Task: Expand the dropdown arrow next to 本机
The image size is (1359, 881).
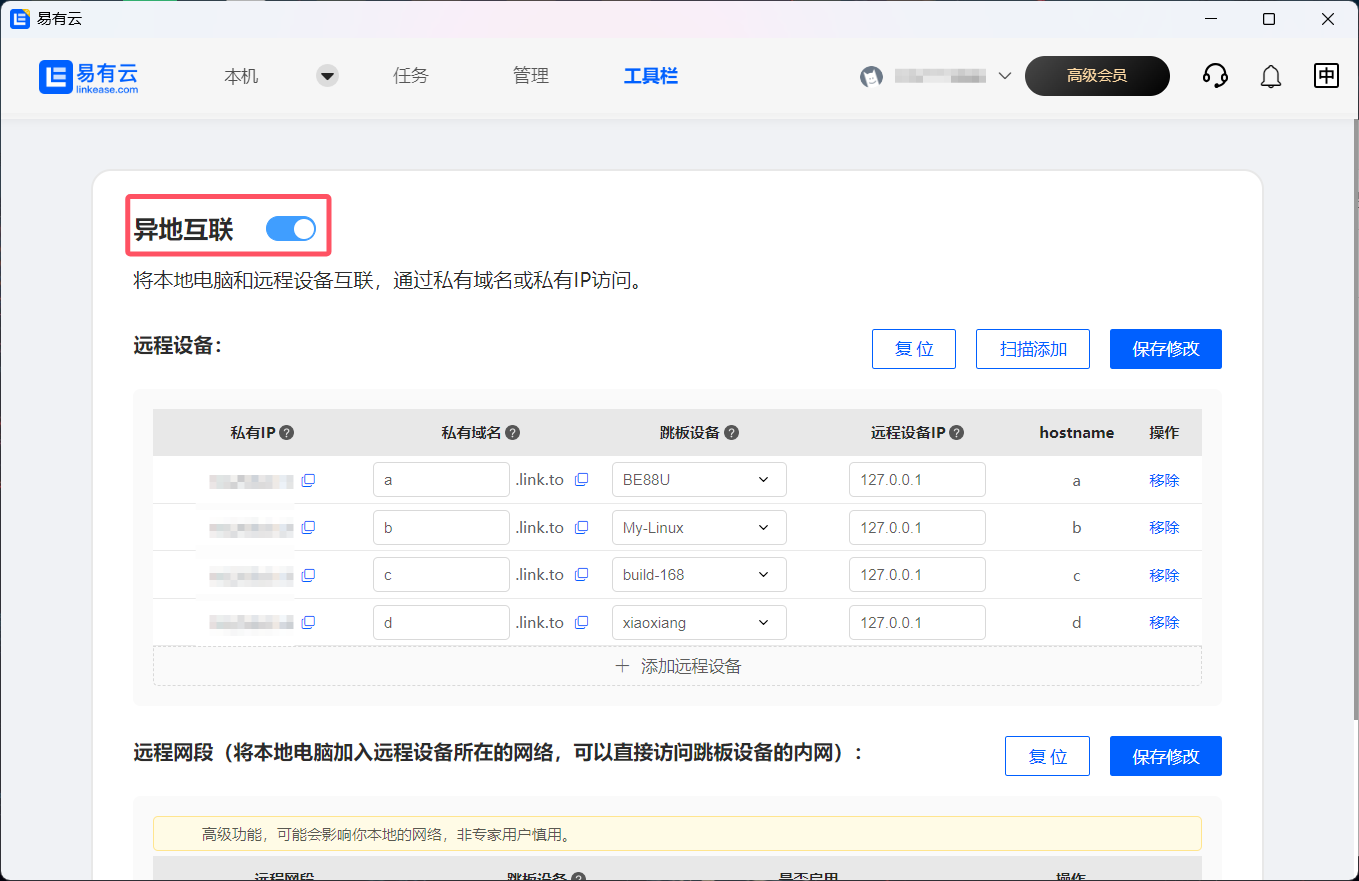Action: coord(327,76)
